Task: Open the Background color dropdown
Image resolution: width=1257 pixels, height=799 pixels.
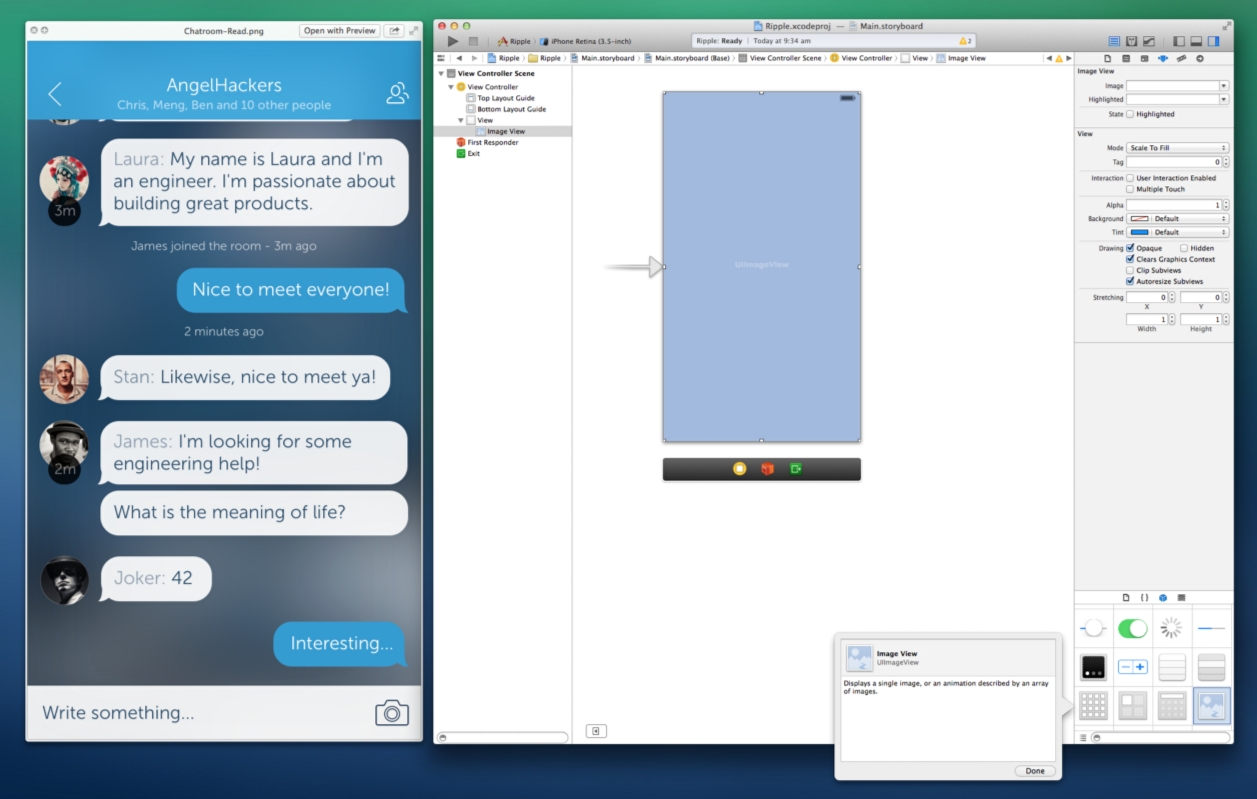Action: point(1178,218)
